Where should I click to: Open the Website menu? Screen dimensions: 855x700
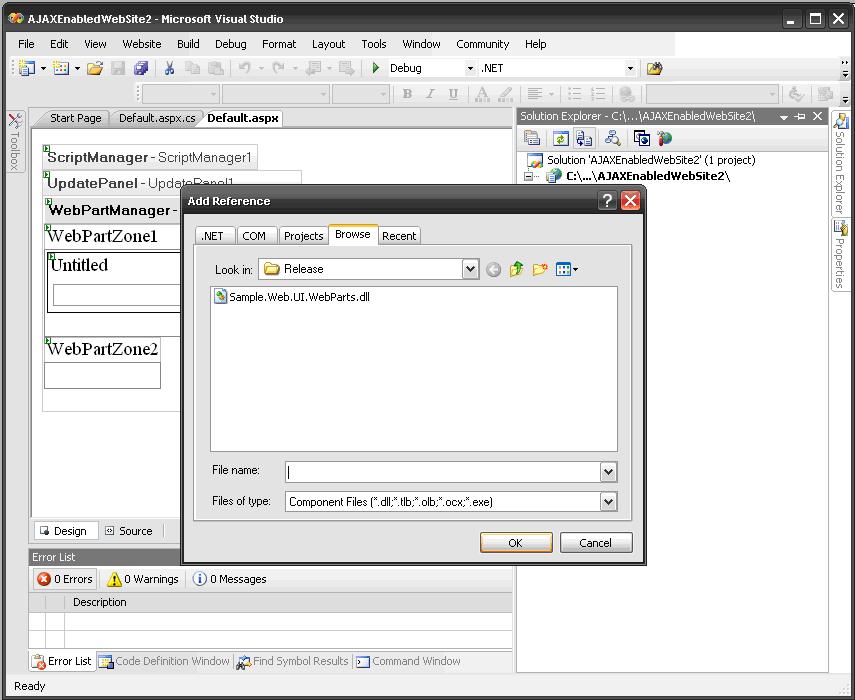142,44
